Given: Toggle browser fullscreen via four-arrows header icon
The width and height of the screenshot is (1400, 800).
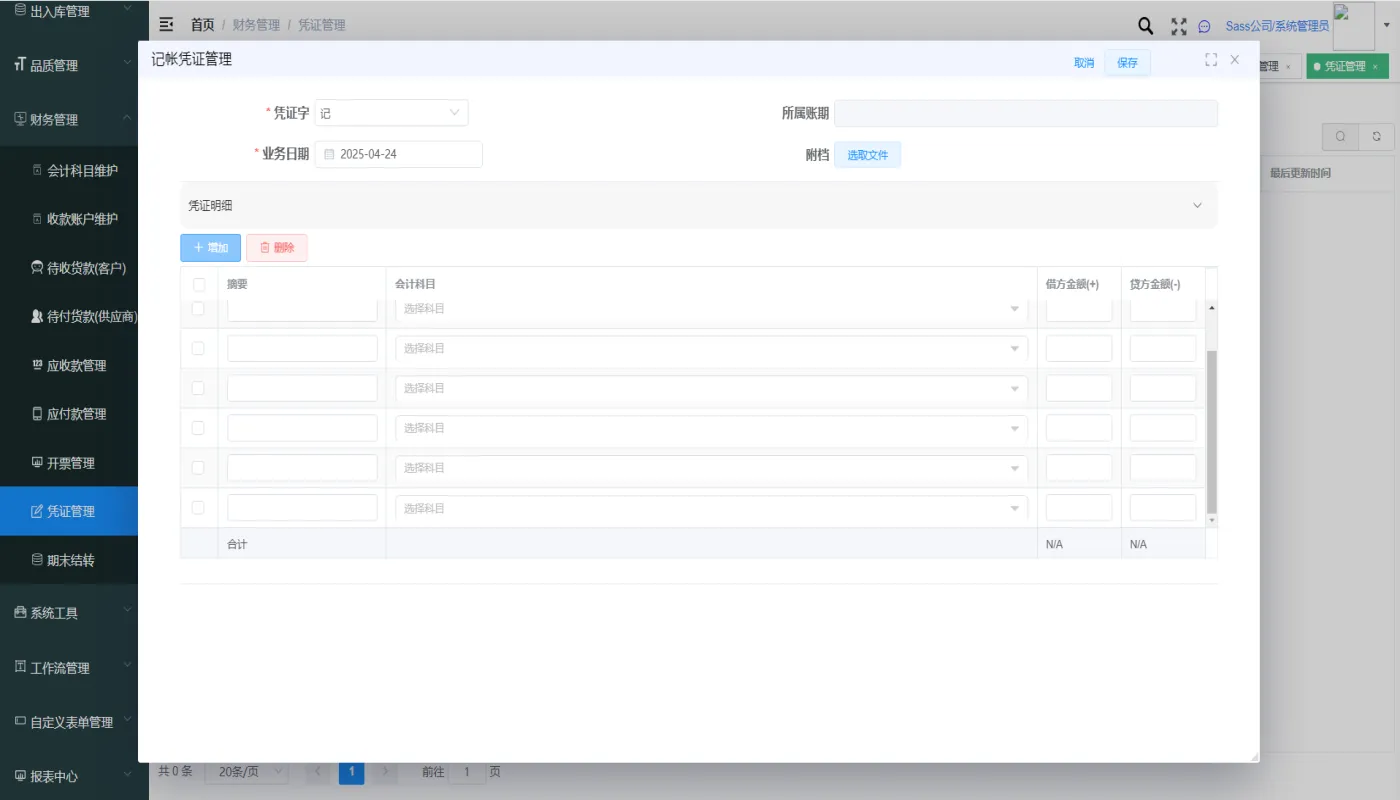Looking at the screenshot, I should (1179, 26).
